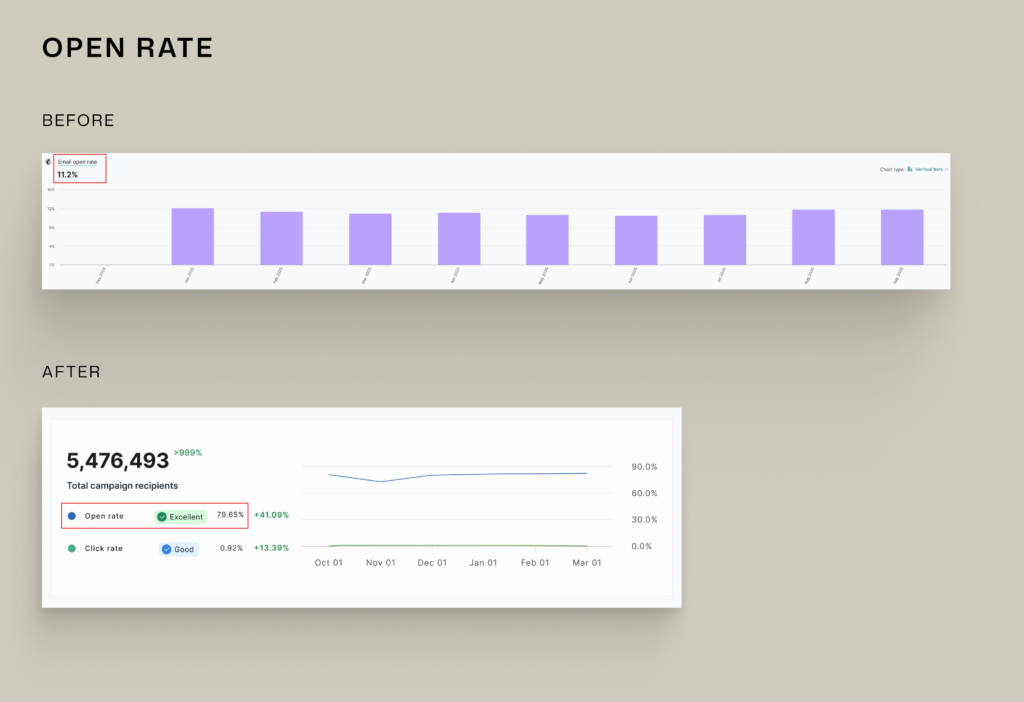The height and width of the screenshot is (702, 1024).
Task: Expand the Email open rate tooltip
Action: coord(77,161)
